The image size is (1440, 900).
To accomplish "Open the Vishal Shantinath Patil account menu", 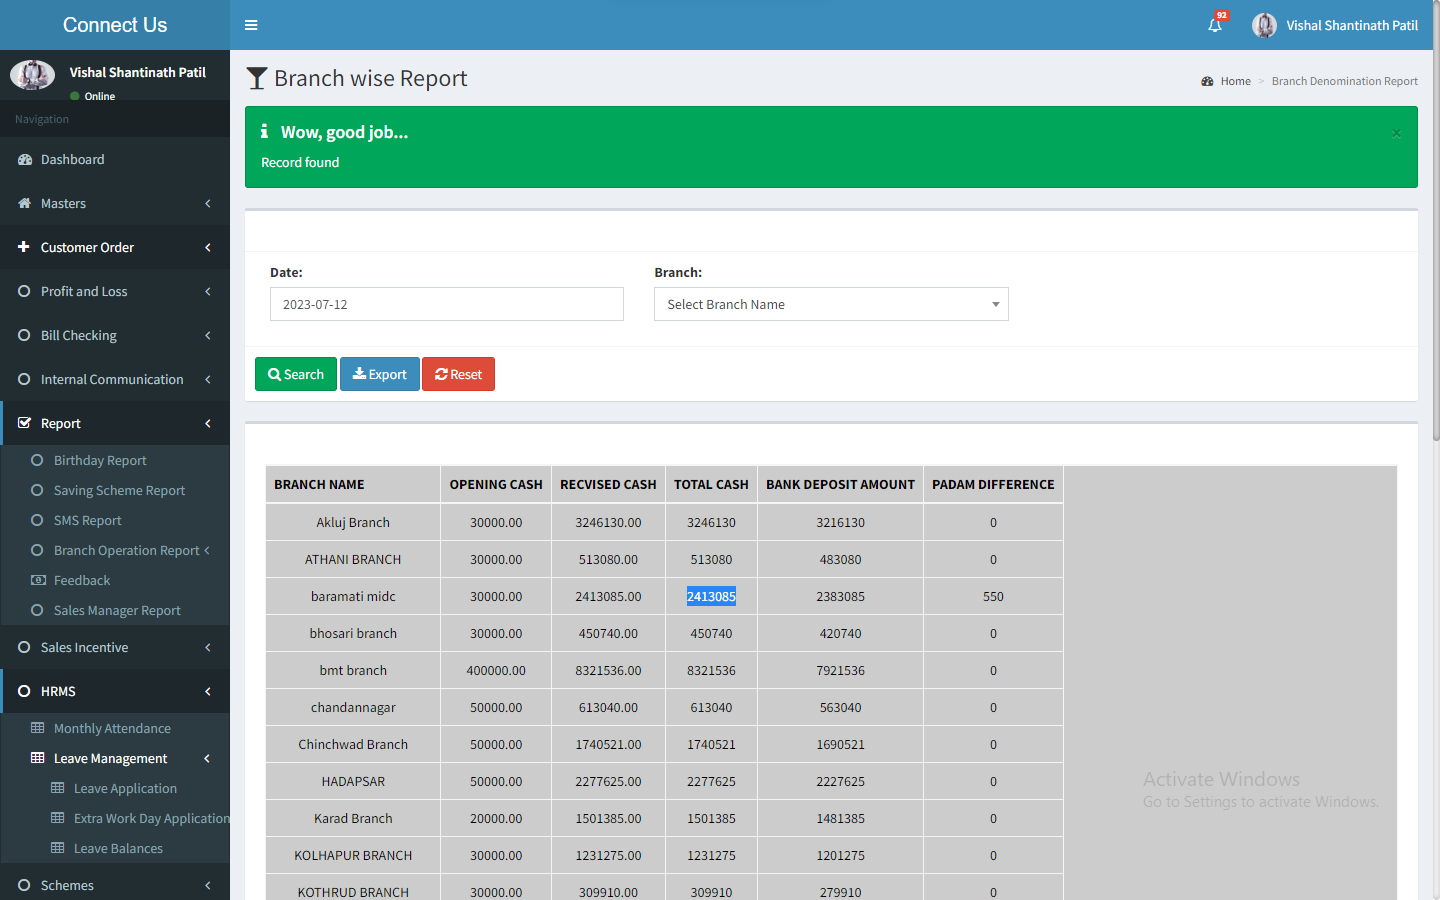I will coord(1335,25).
